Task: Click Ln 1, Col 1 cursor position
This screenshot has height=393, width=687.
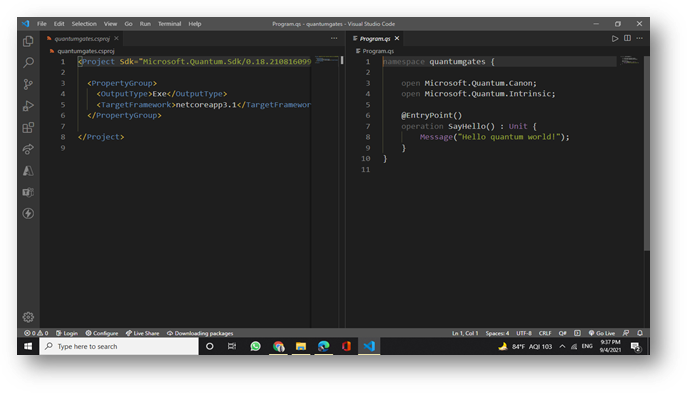Action: pos(465,333)
